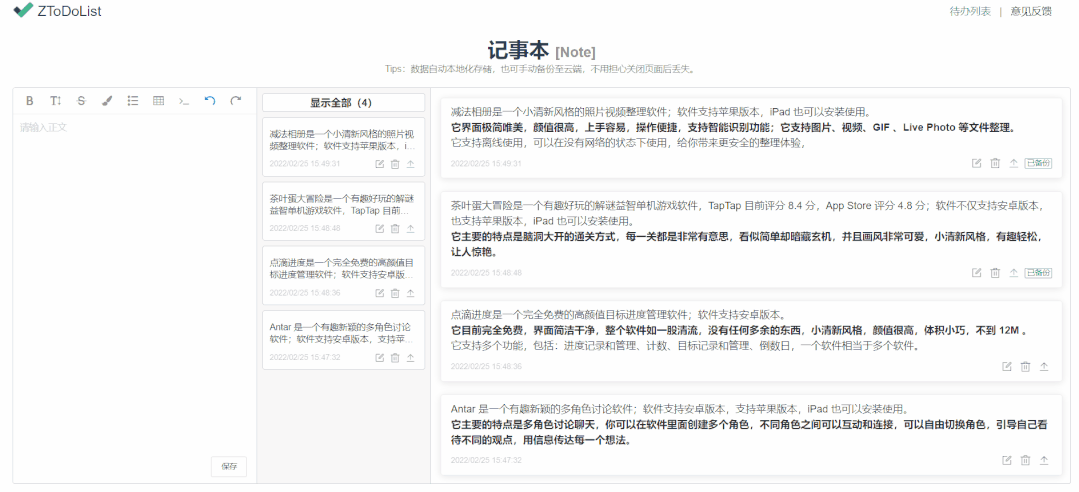Click timestamp 2022/02/25 15:49:31 in full card
Screen dimensions: 1079x492
click(x=486, y=164)
